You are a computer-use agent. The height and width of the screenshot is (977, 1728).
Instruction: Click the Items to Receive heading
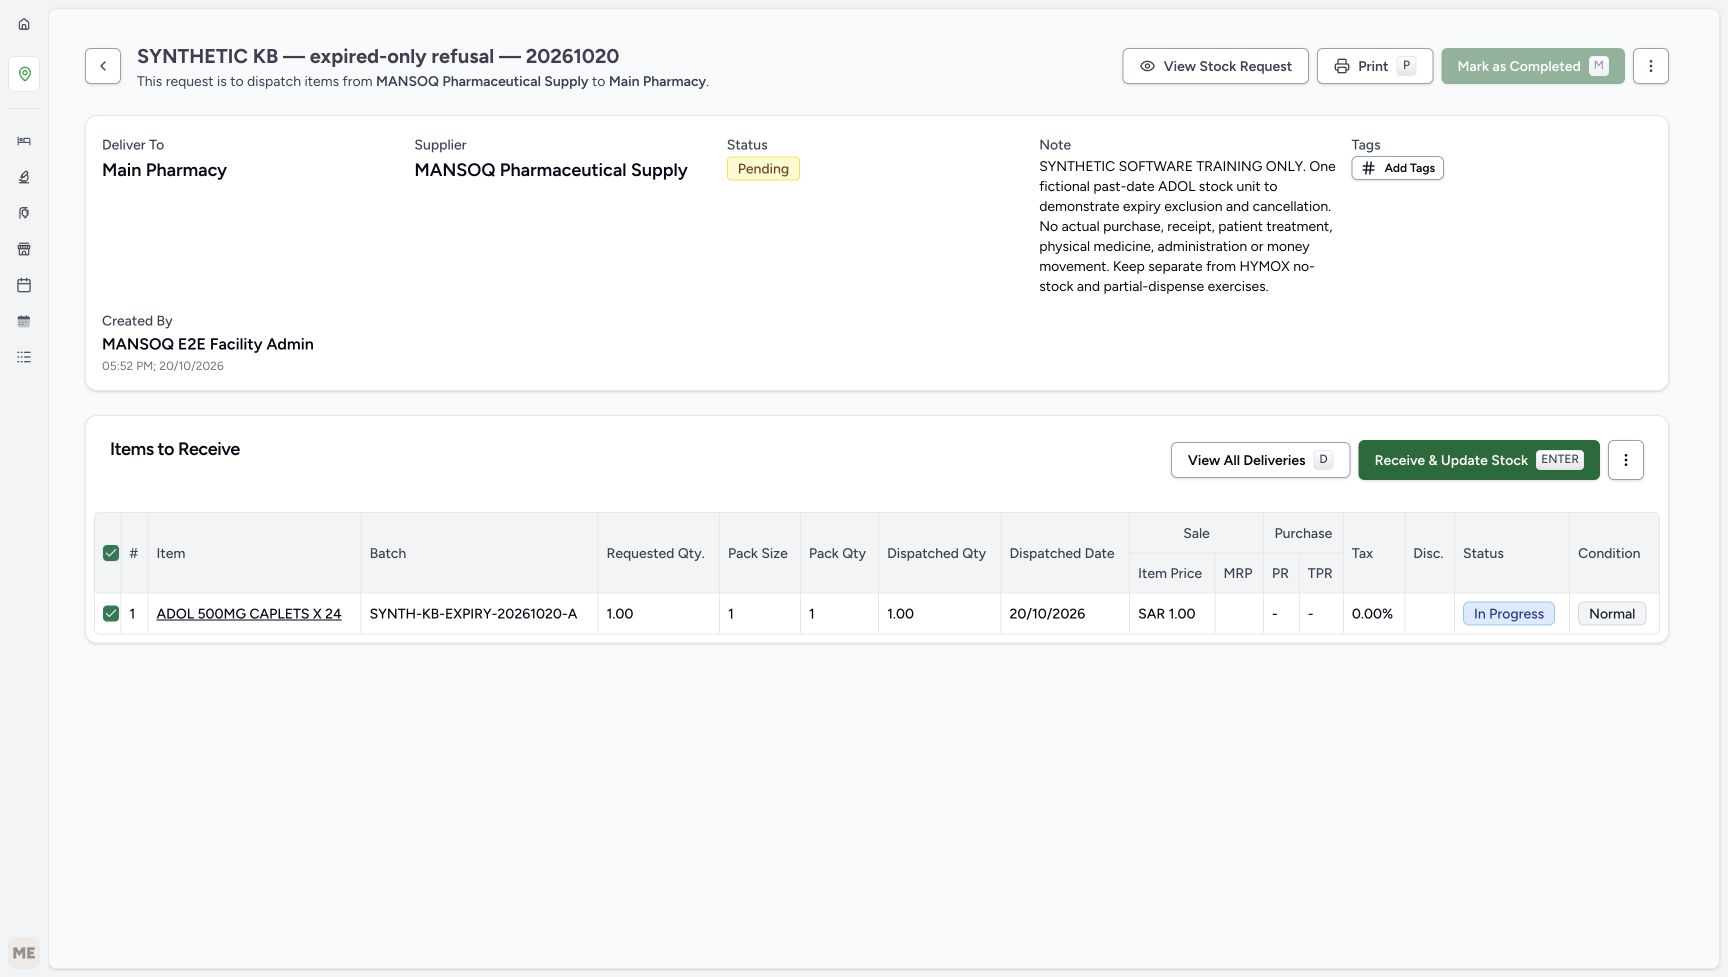[175, 449]
